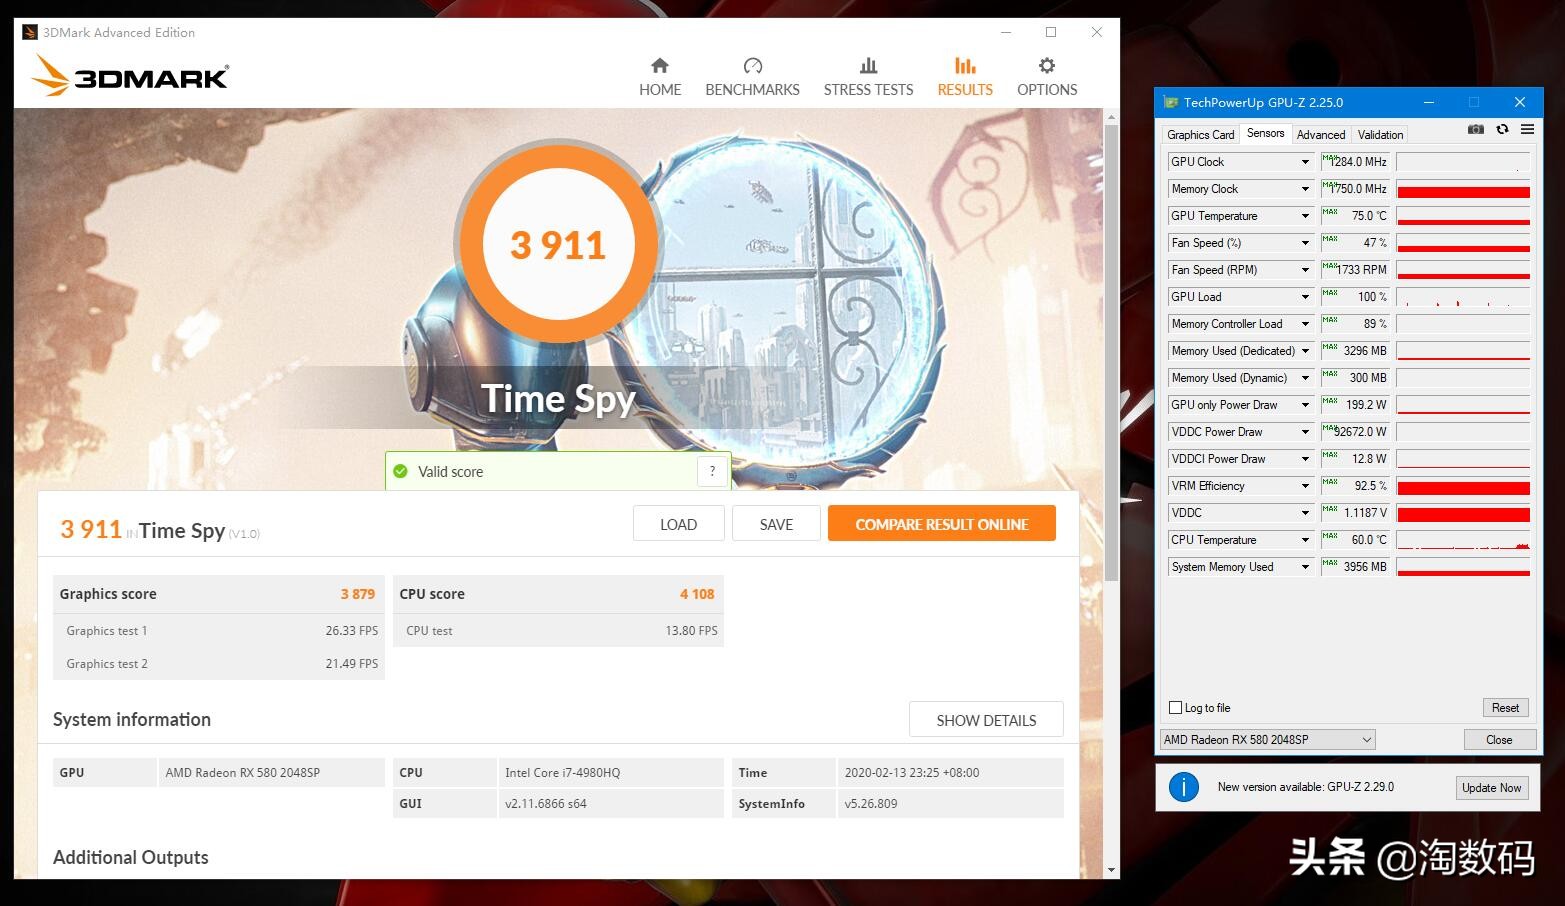1565x906 pixels.
Task: Open the graphics card selector showing RX 580
Action: tap(1266, 739)
